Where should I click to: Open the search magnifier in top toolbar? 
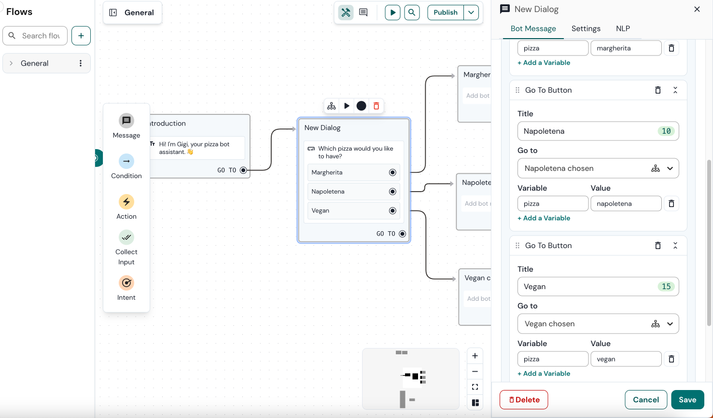click(x=412, y=13)
